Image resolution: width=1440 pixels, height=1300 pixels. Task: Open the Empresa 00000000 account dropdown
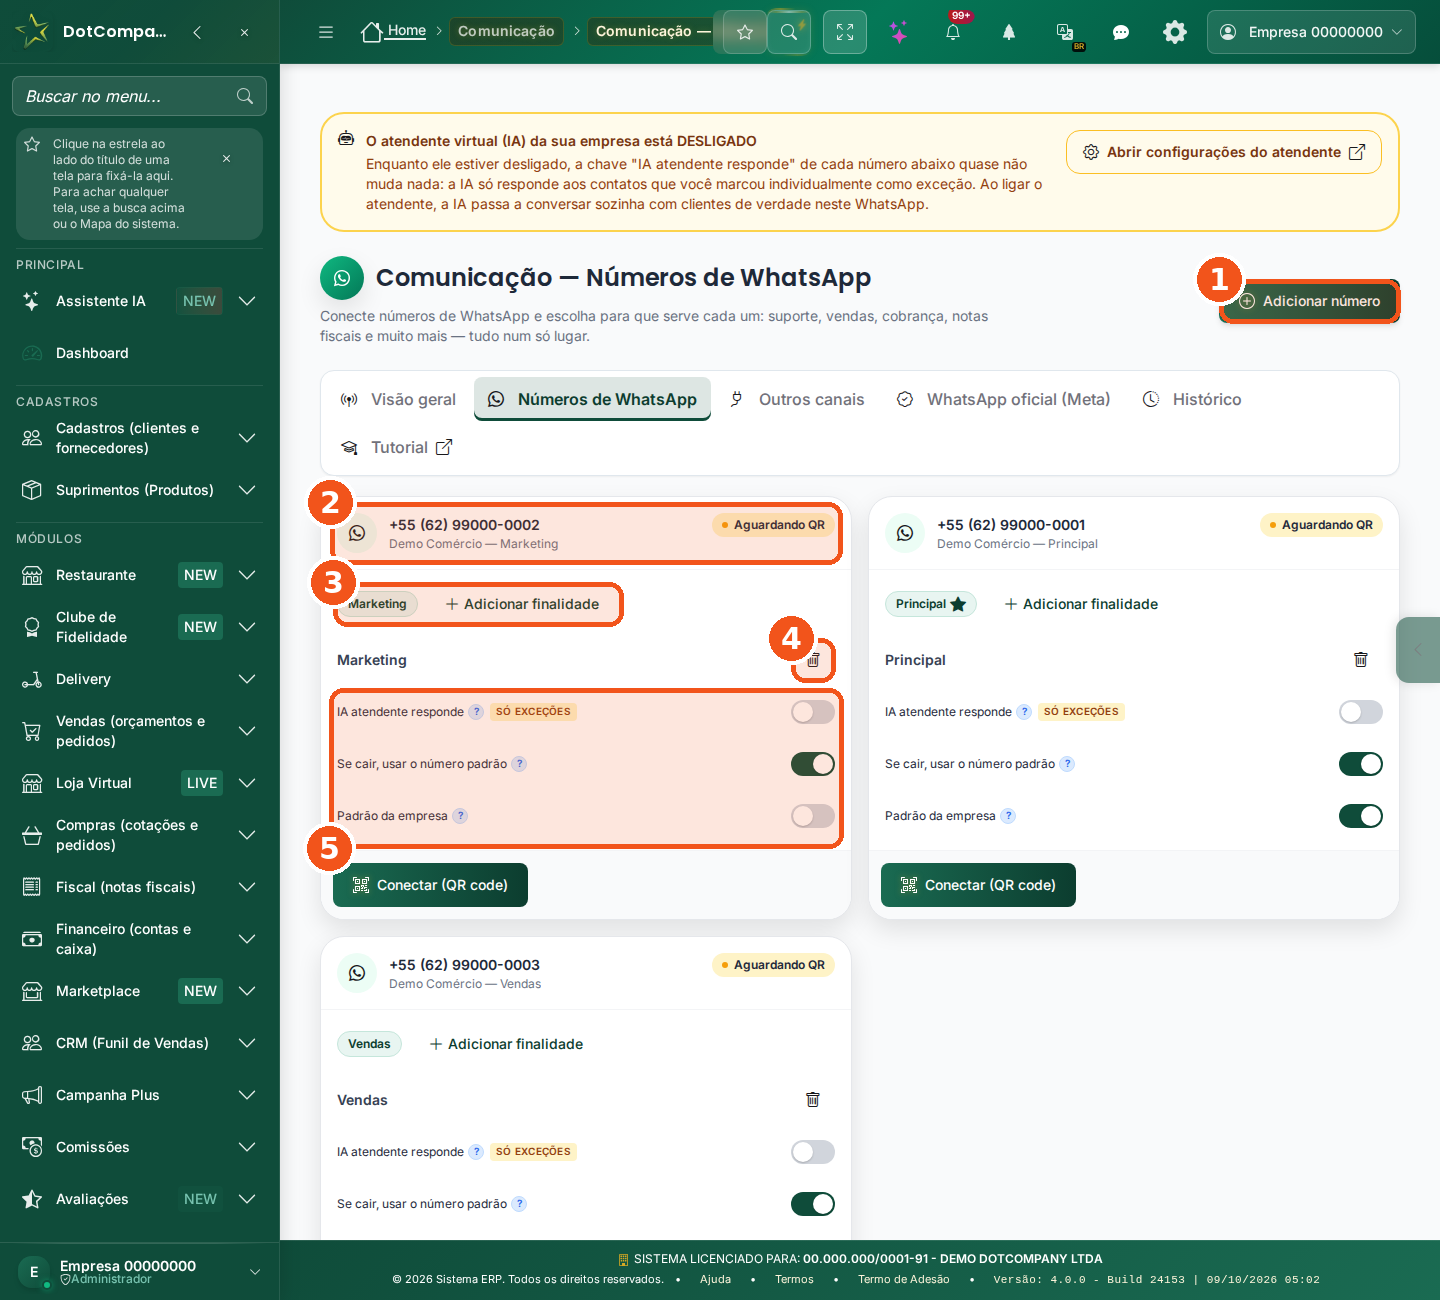pyautogui.click(x=1311, y=32)
